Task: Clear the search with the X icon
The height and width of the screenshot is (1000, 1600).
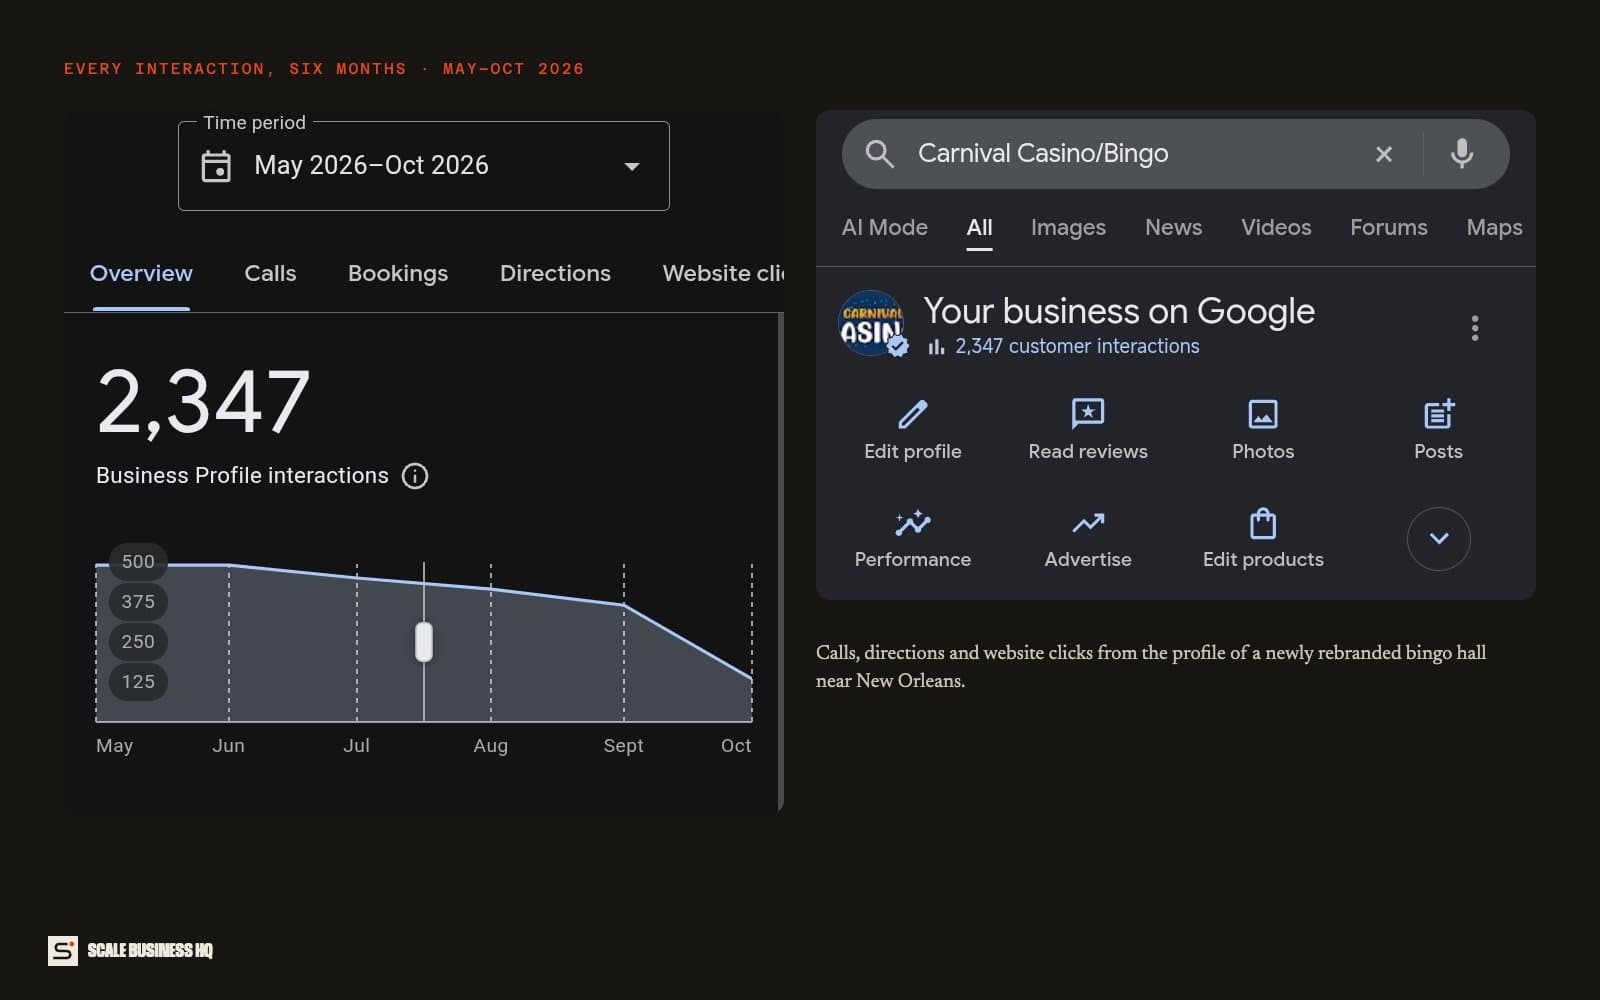Action: [x=1384, y=154]
